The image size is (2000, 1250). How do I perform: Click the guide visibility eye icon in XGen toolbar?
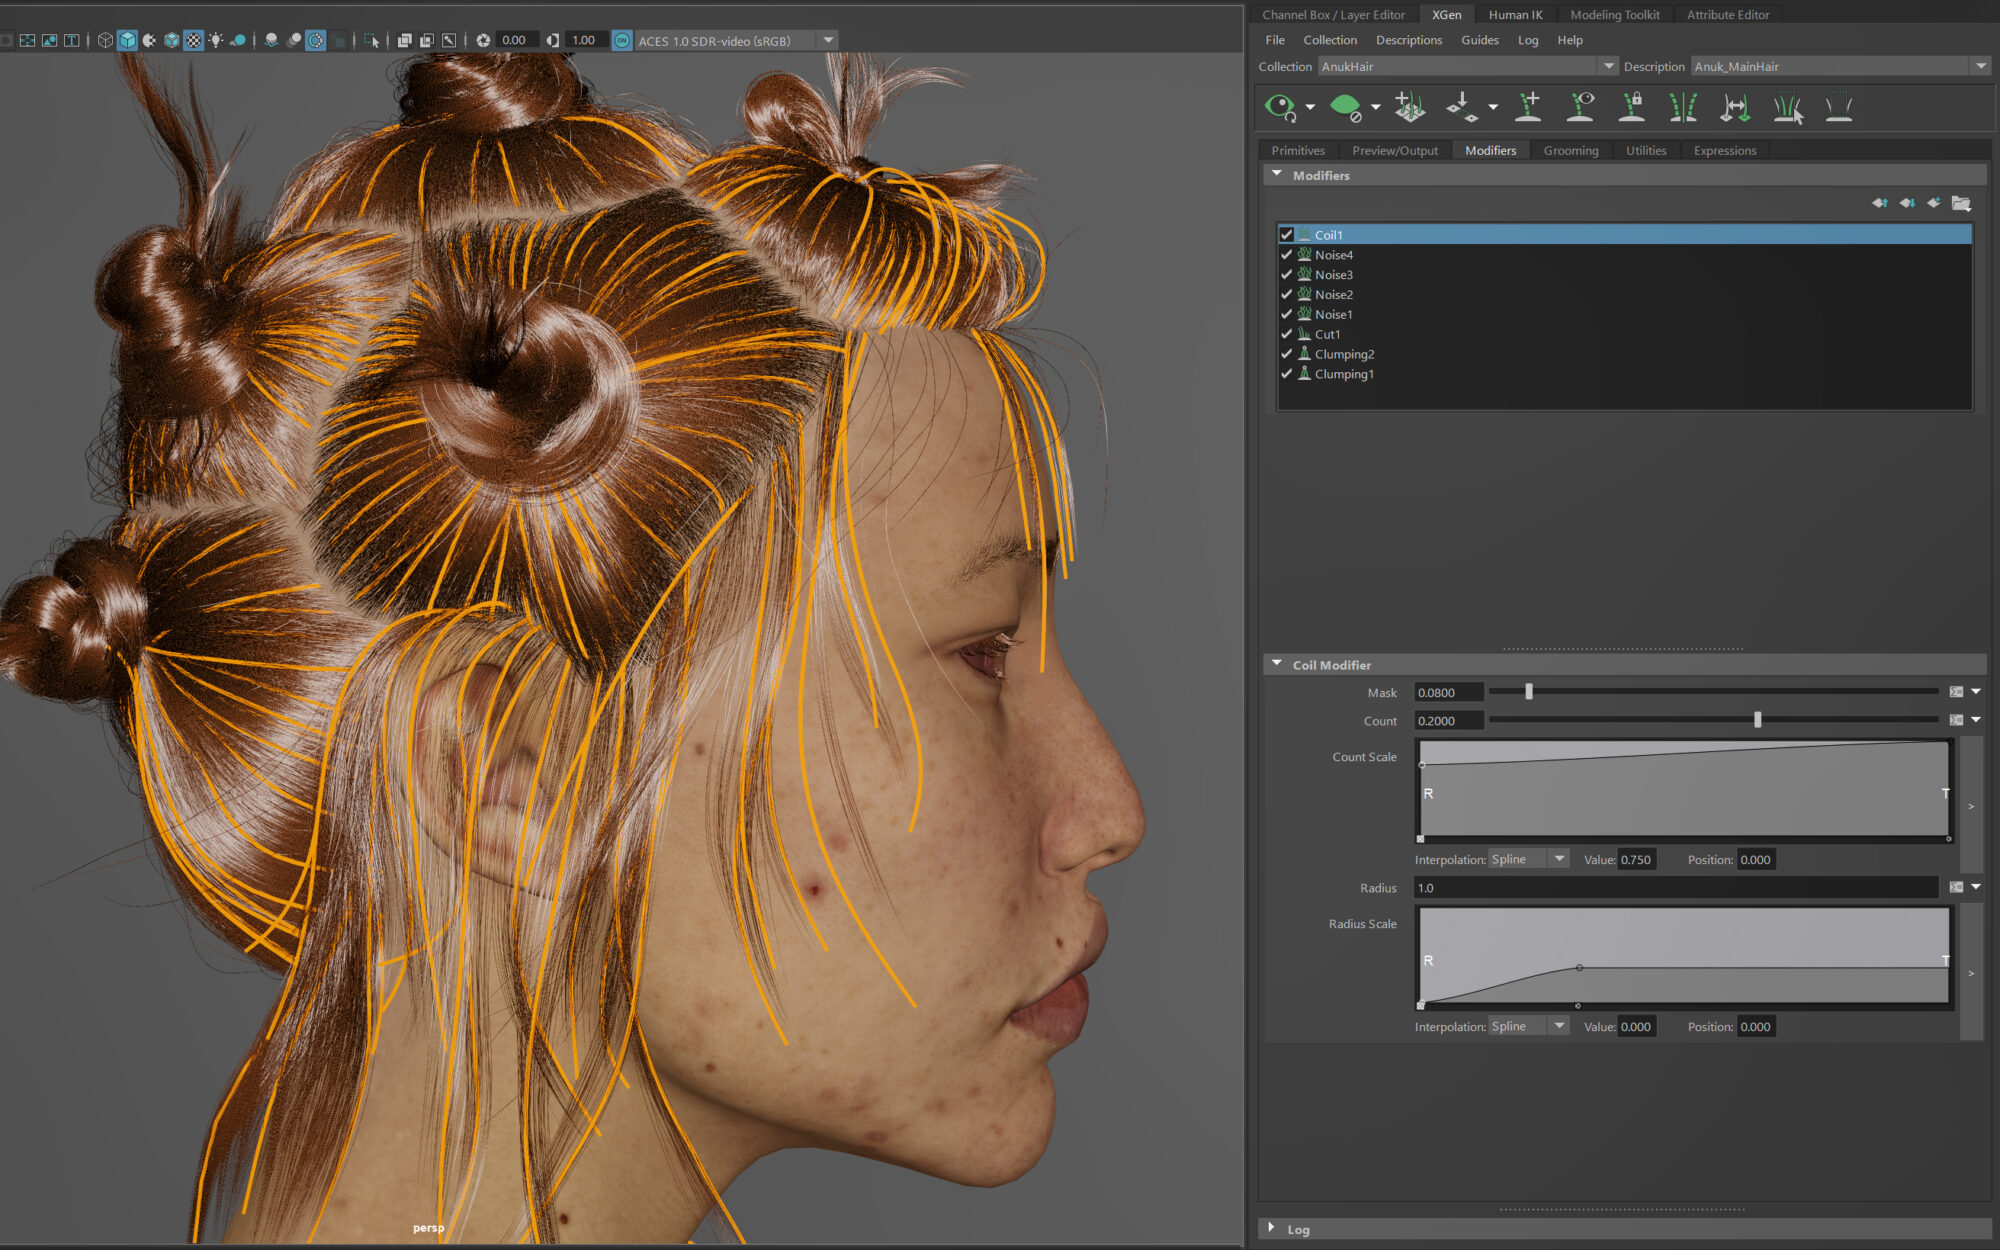(1580, 107)
